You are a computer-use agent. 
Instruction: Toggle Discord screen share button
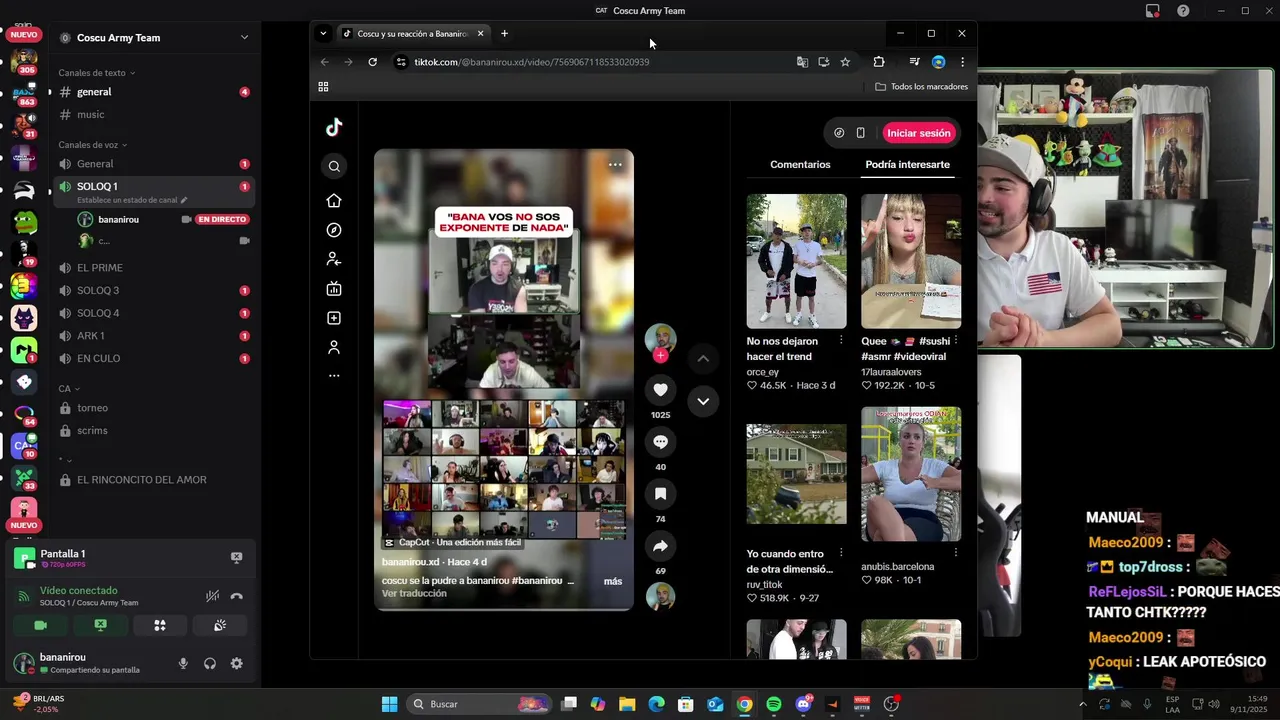(x=100, y=625)
